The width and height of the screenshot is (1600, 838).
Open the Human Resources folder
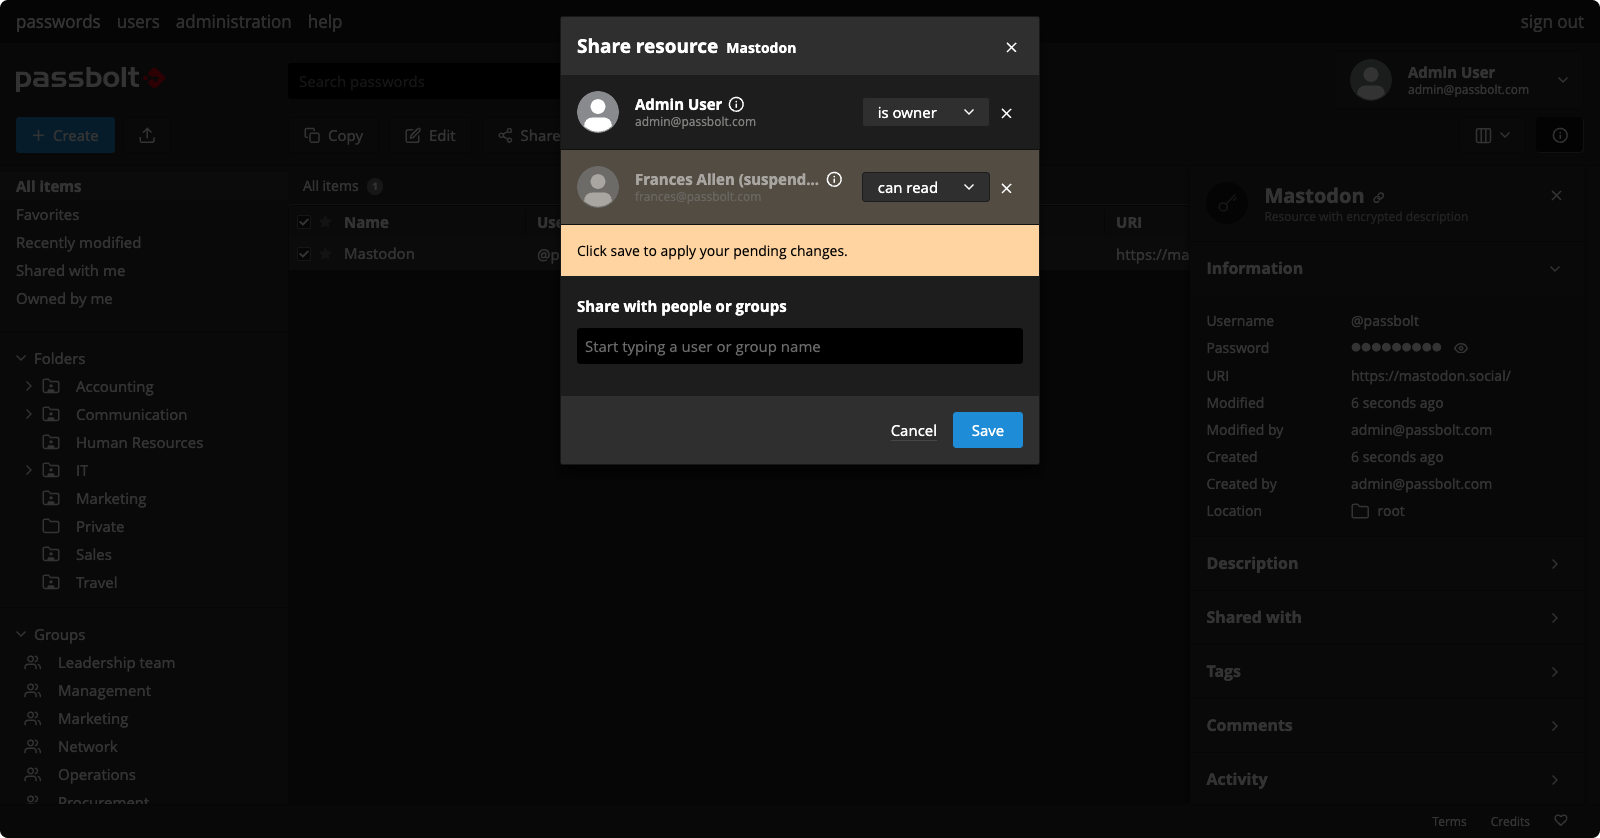tap(139, 442)
